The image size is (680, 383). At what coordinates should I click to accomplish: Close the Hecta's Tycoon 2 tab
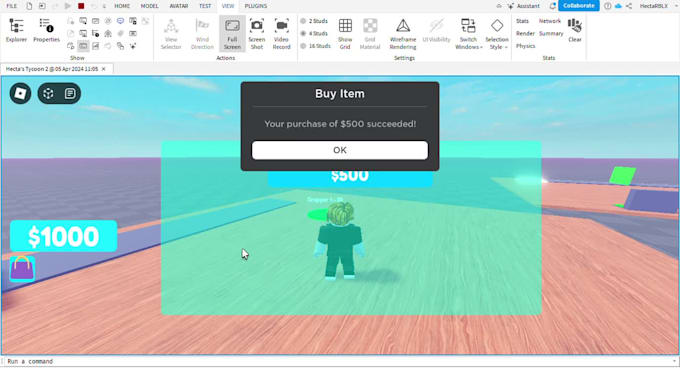(104, 69)
